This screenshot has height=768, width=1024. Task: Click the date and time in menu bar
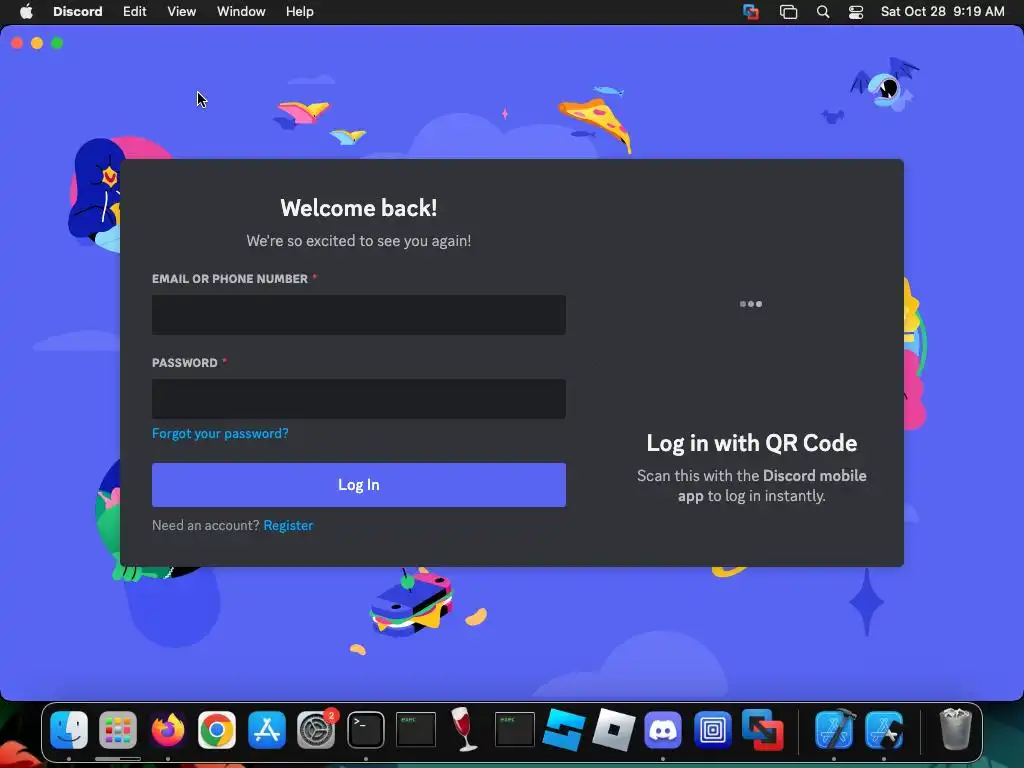tap(942, 12)
